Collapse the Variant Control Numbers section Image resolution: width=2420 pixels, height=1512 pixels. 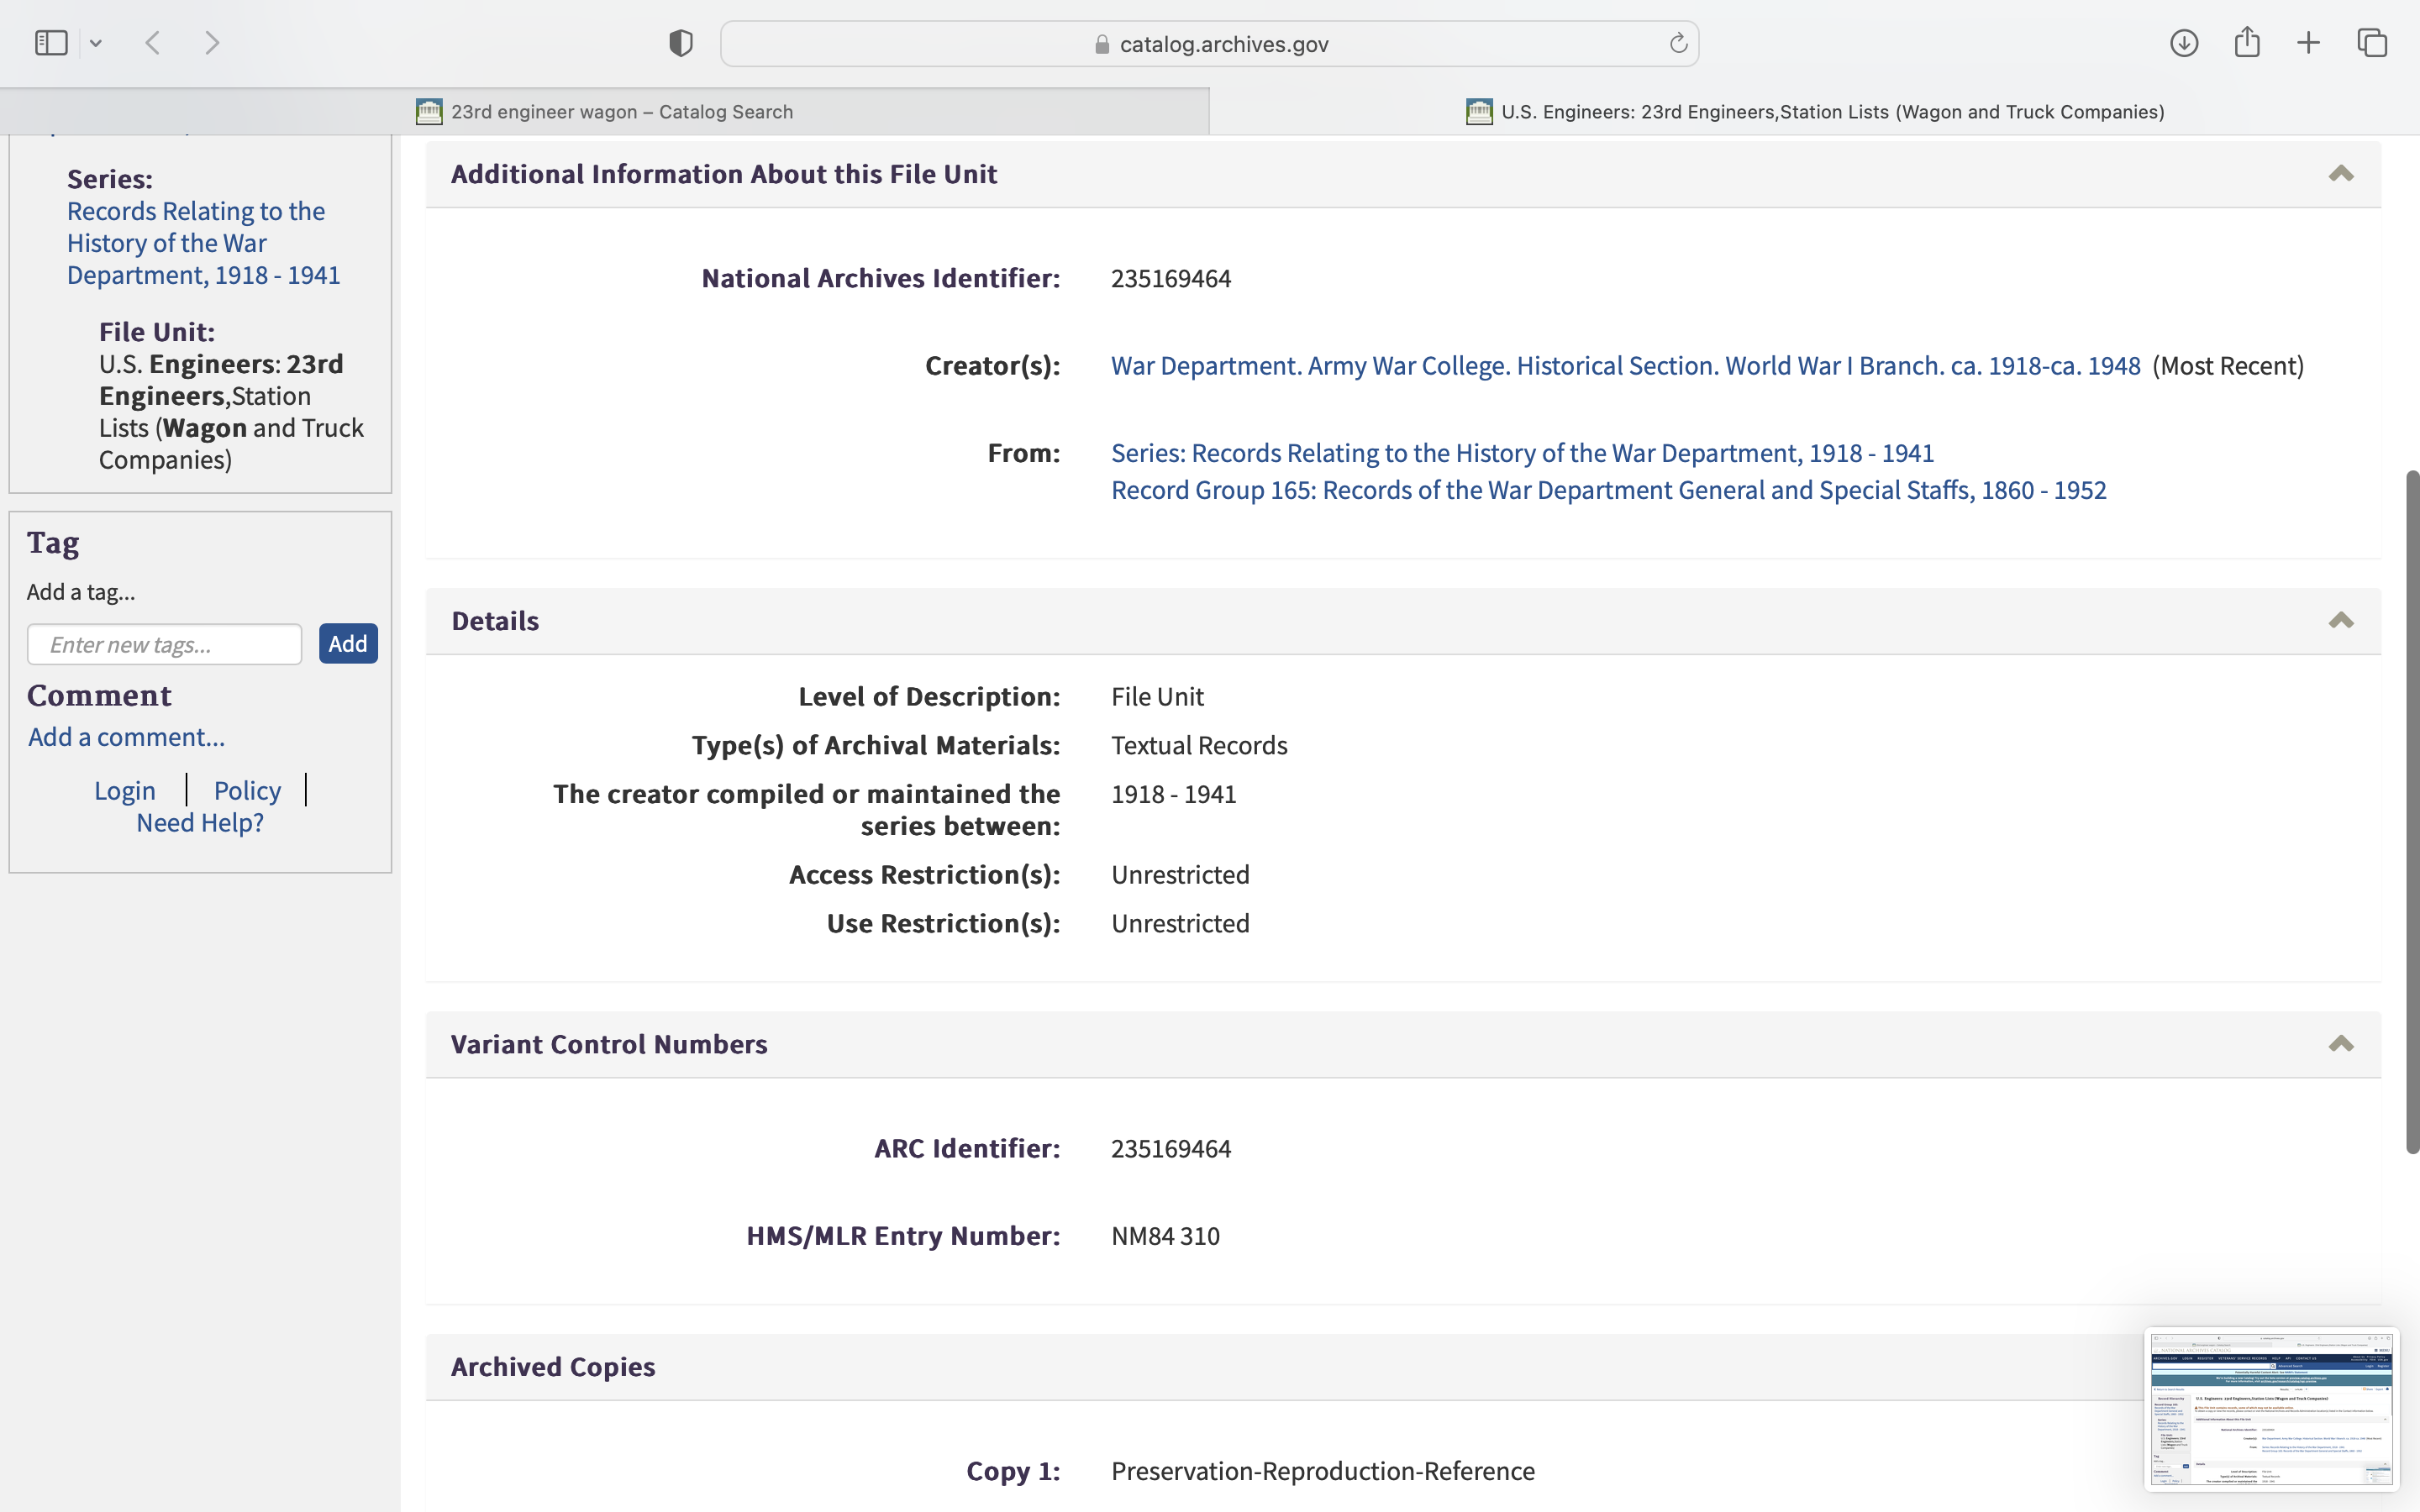(2340, 1044)
